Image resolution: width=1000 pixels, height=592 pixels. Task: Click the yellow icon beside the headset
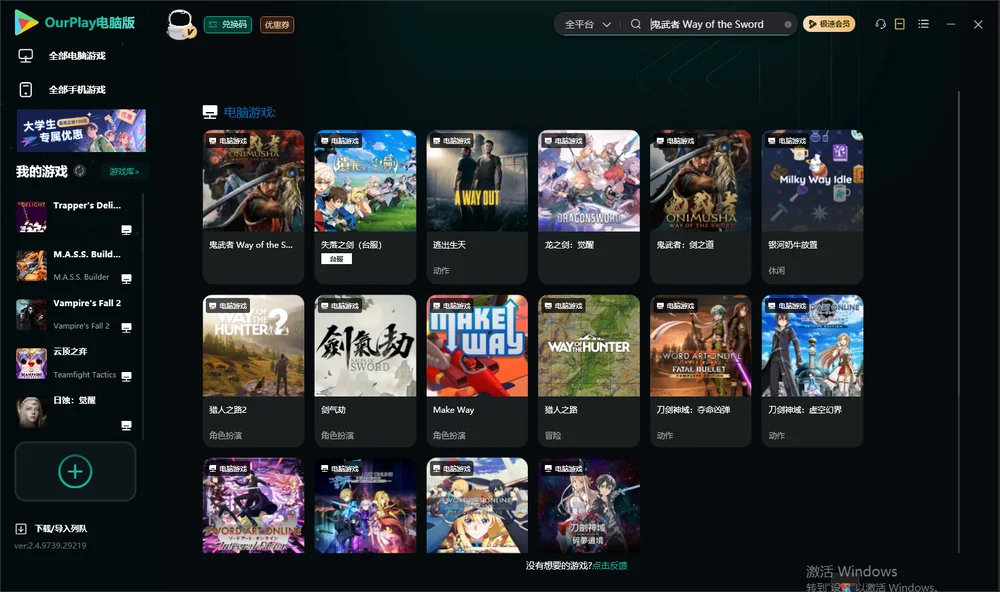pos(900,24)
